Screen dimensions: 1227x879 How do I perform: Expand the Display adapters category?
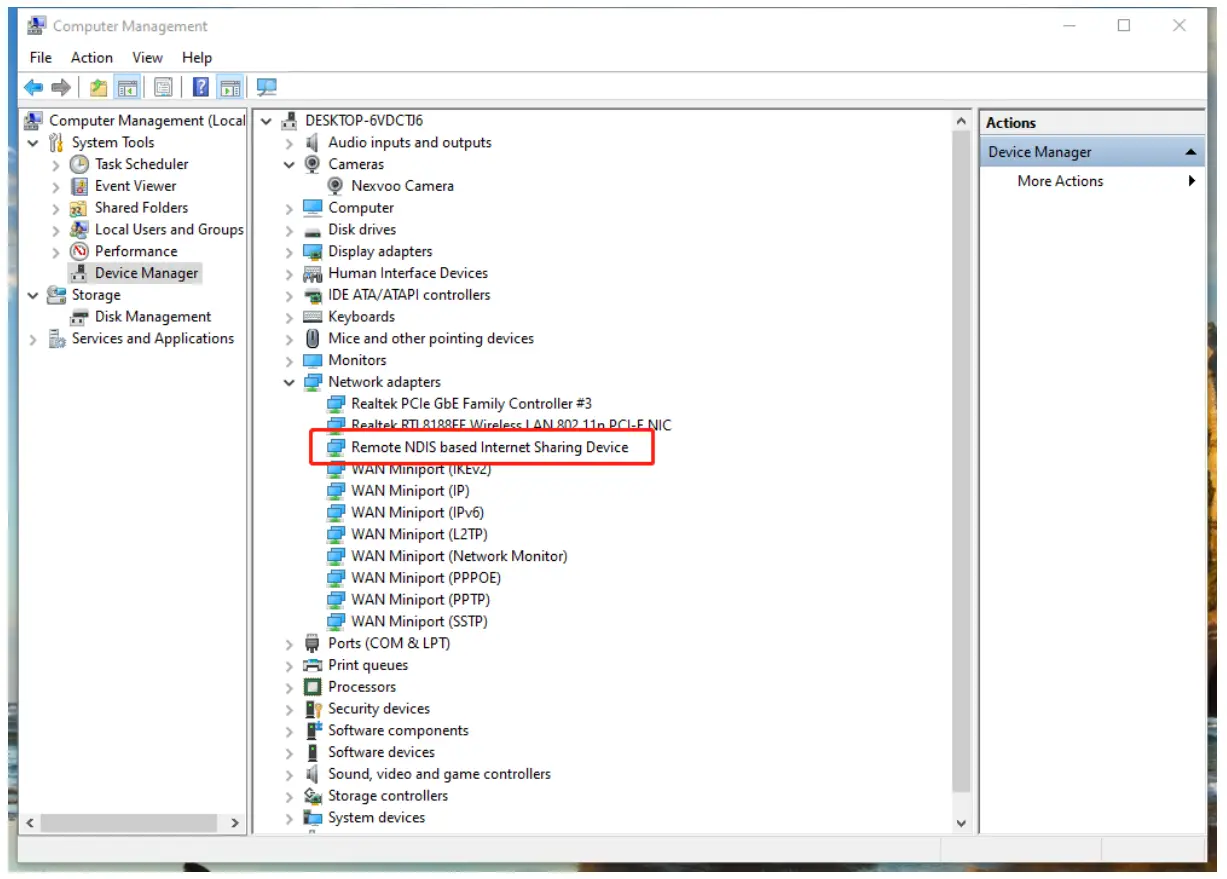pyautogui.click(x=289, y=252)
